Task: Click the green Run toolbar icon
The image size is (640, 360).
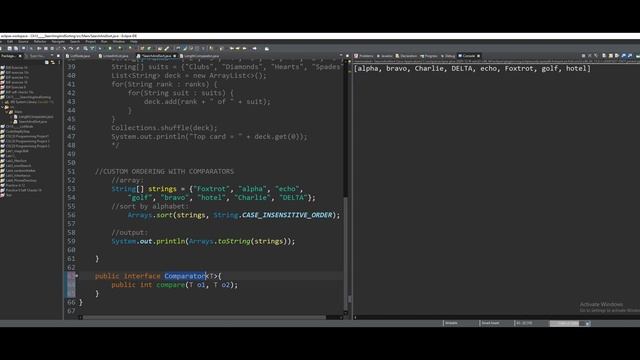Action: coord(110,49)
